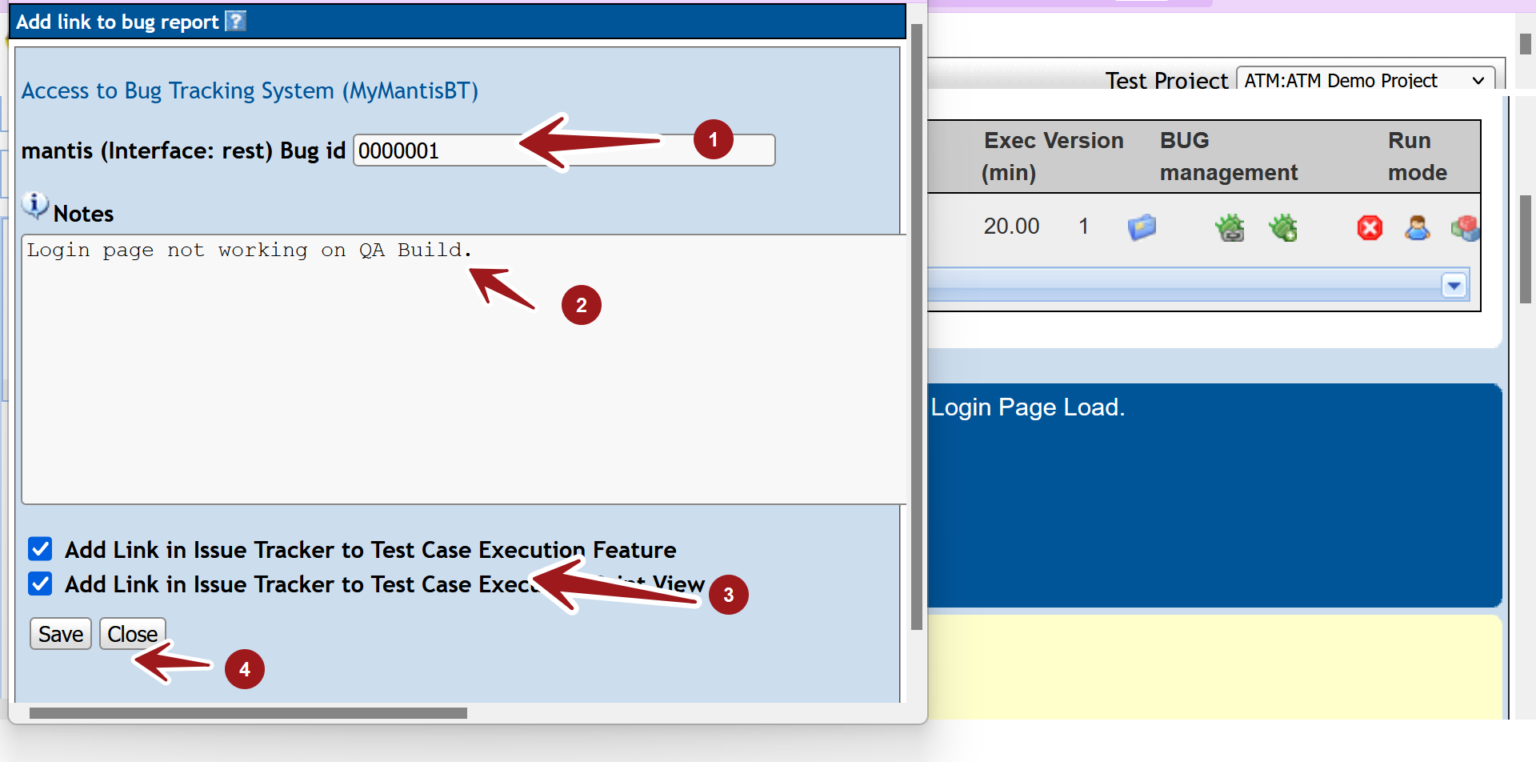Uncheck Add Link to Execution Print View

39,584
